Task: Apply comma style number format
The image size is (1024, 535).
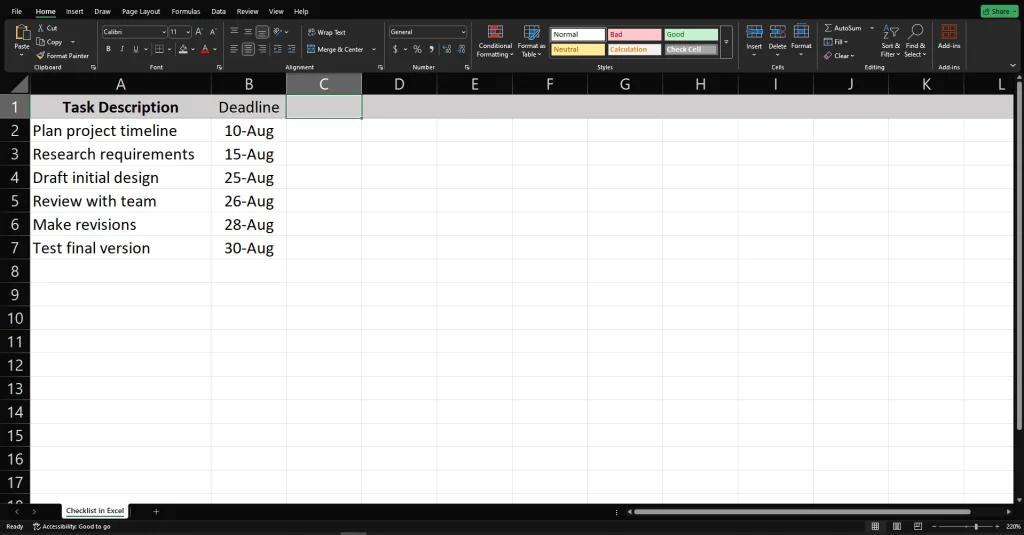Action: click(432, 49)
